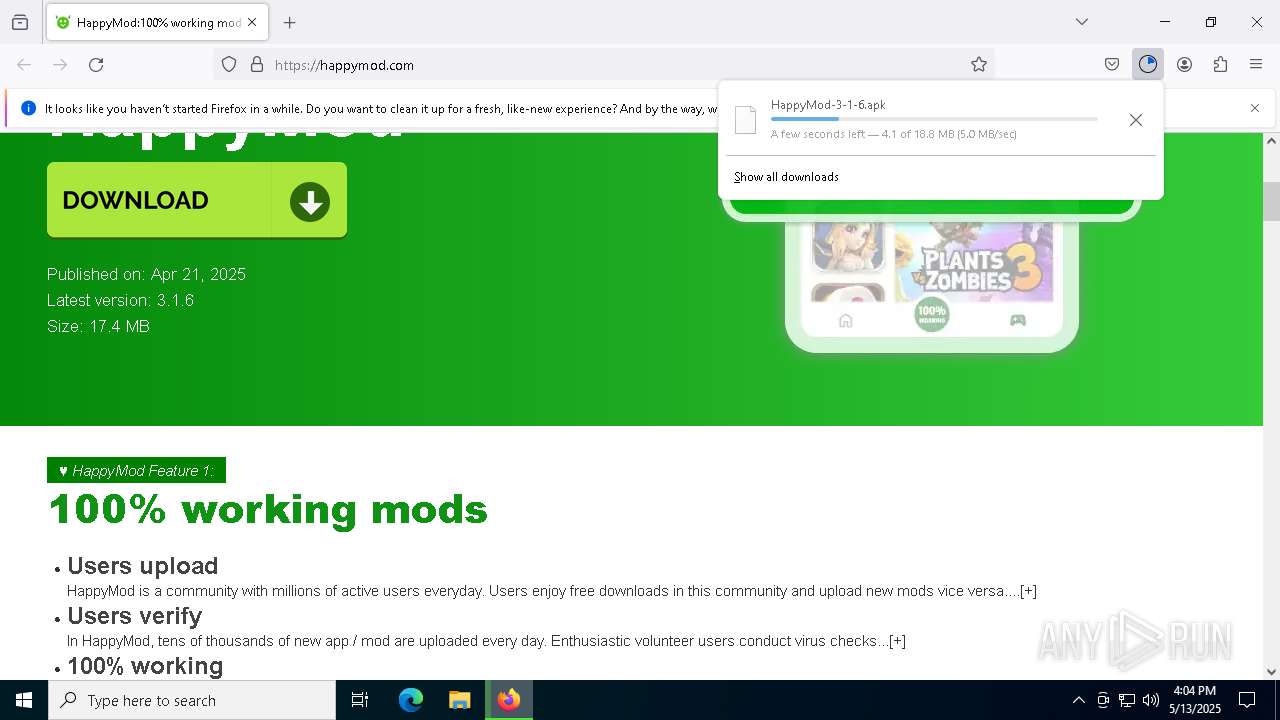This screenshot has width=1280, height=720.
Task: Open the tracking protection shield icon
Action: point(229,64)
